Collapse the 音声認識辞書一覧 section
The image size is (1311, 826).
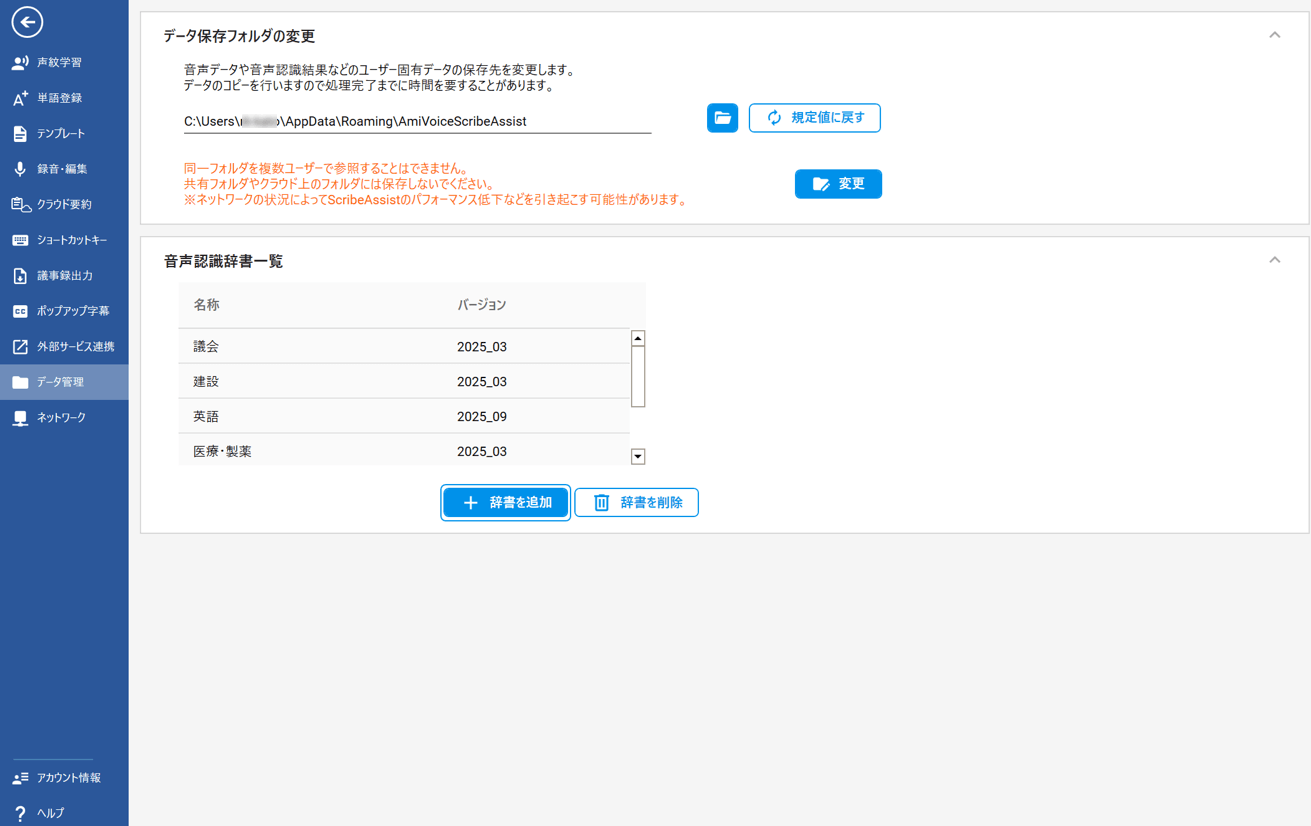pos(1274,260)
